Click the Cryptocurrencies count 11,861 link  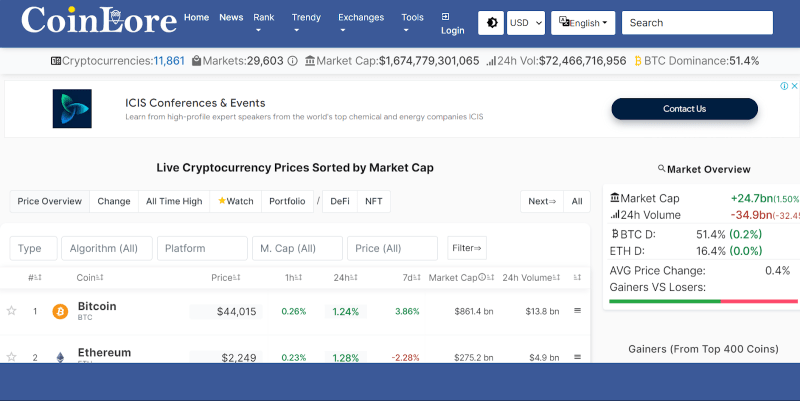(169, 61)
